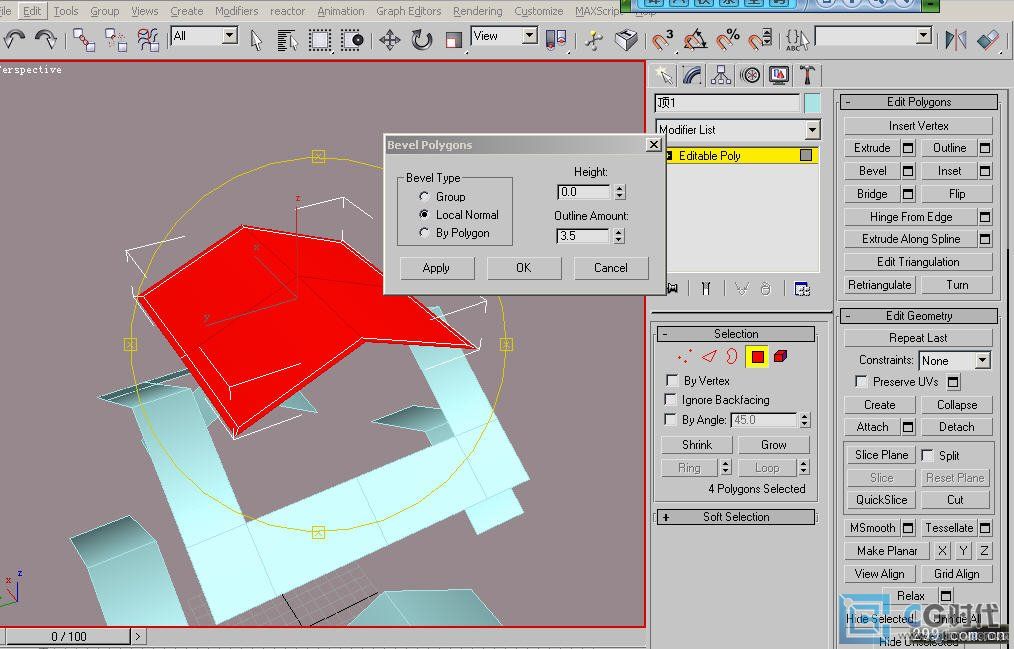Open the Motion command panel tab
This screenshot has height=649, width=1014.
pyautogui.click(x=750, y=76)
